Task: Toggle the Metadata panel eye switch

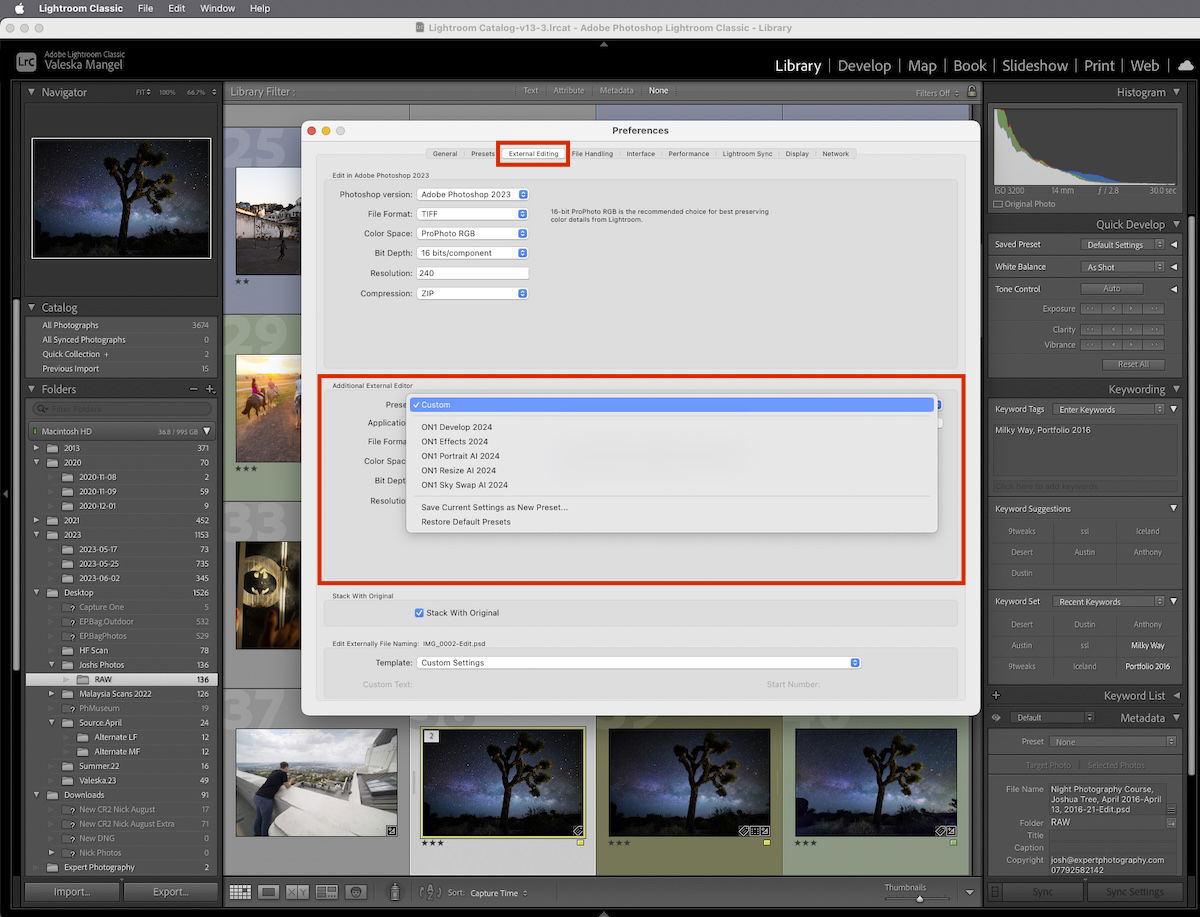Action: [996, 717]
